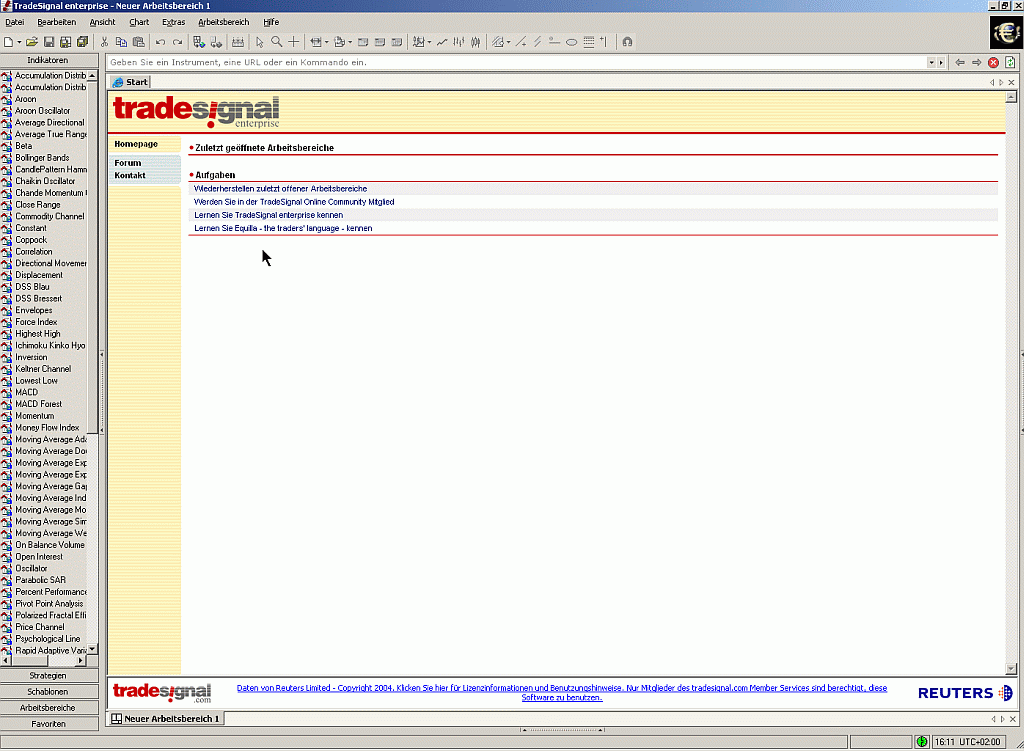This screenshot has height=751, width=1024.
Task: Click the Indikatoren panel header
Action: [x=49, y=60]
